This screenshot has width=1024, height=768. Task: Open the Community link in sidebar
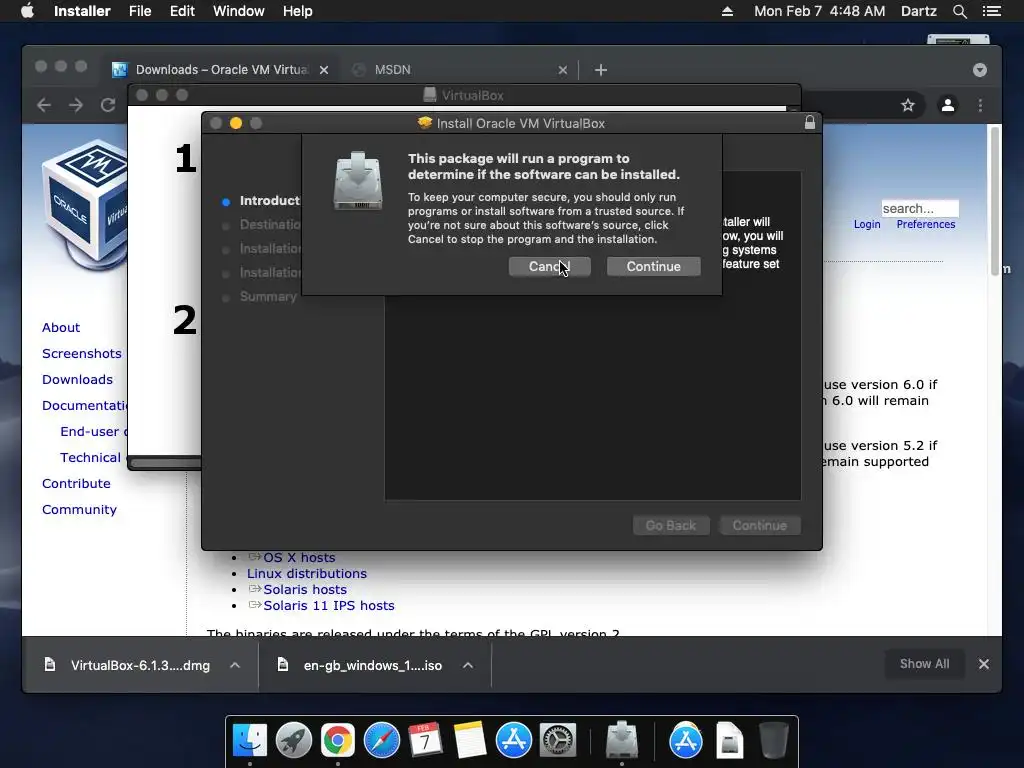(79, 509)
